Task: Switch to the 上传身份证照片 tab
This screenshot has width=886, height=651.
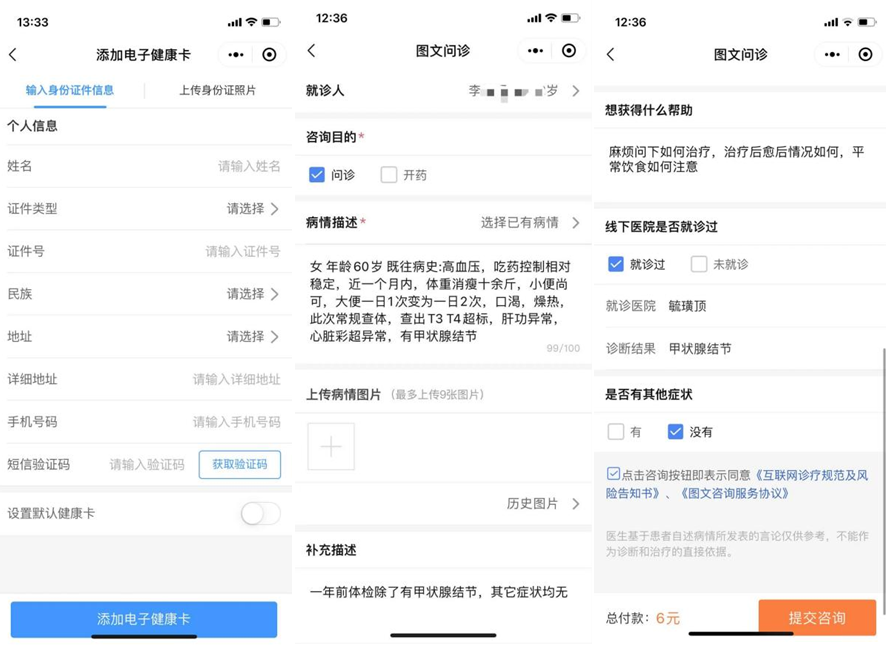Action: tap(218, 90)
